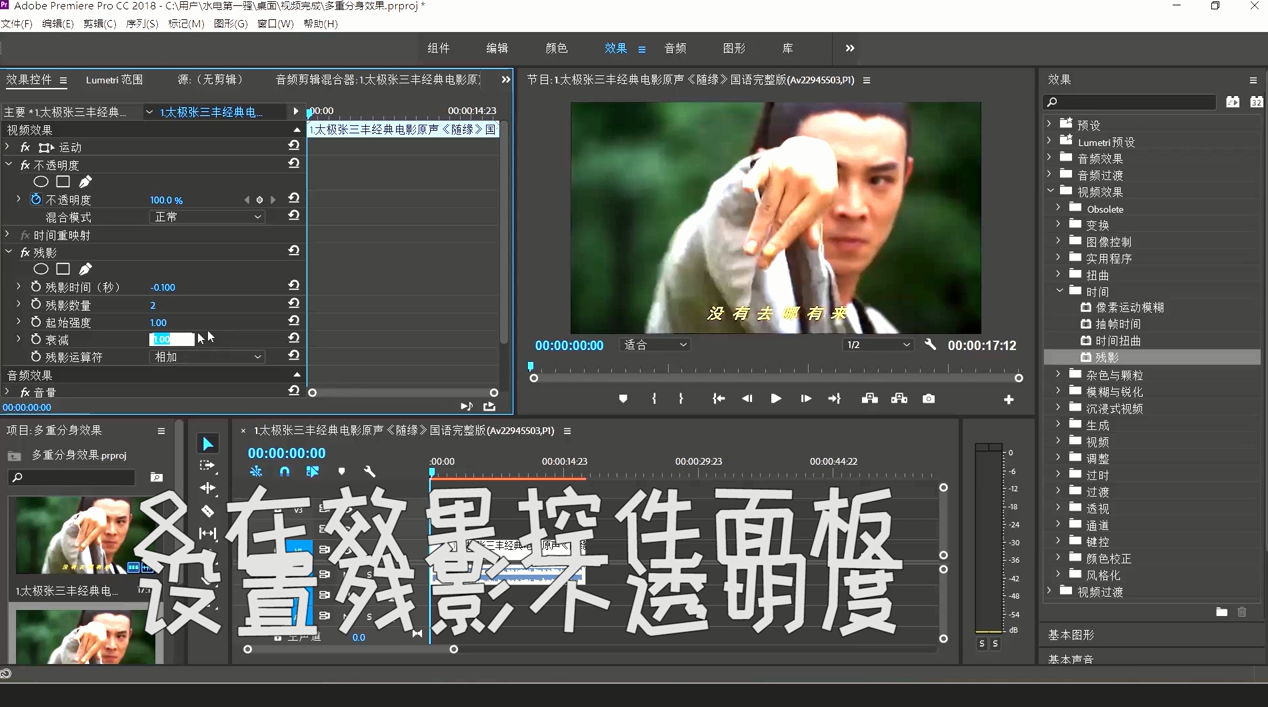The width and height of the screenshot is (1268, 707).
Task: Show more workspaces with double chevron
Action: point(849,48)
